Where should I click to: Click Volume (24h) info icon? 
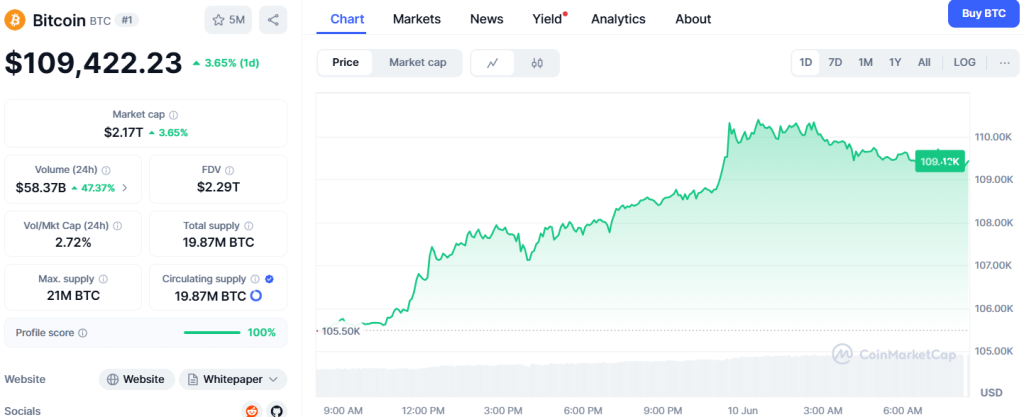click(106, 170)
